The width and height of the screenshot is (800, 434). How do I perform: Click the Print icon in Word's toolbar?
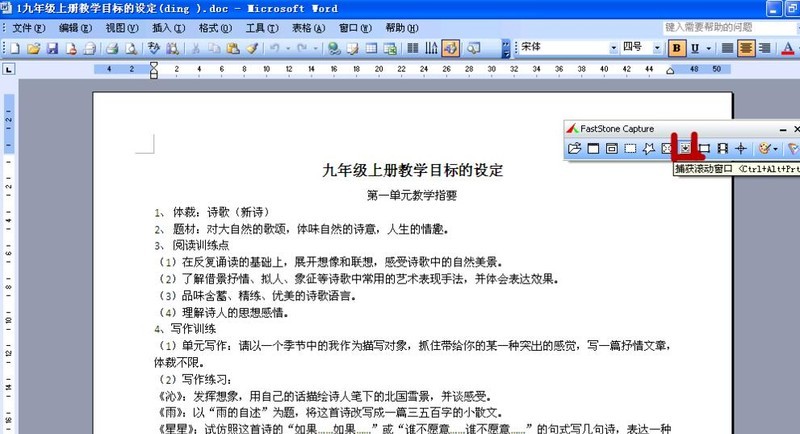tap(112, 48)
